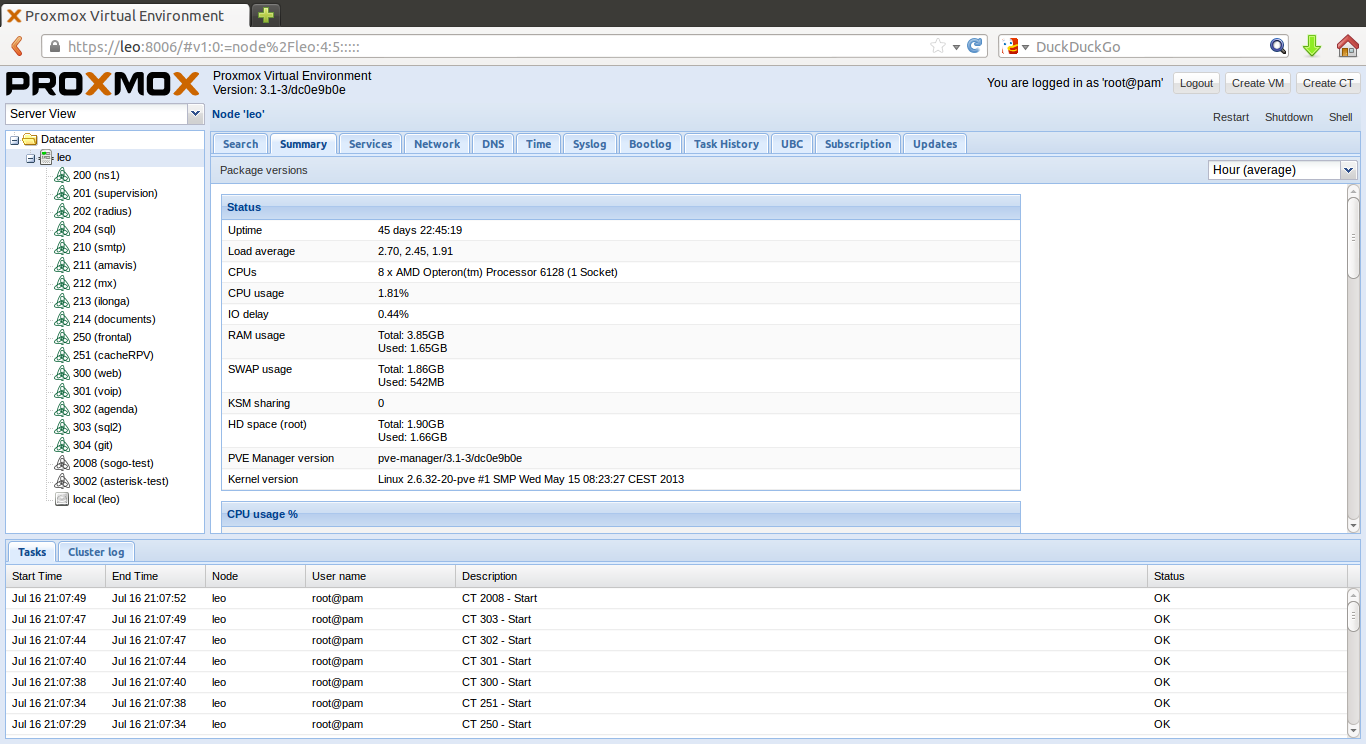Click the browser back arrow icon

(17, 46)
